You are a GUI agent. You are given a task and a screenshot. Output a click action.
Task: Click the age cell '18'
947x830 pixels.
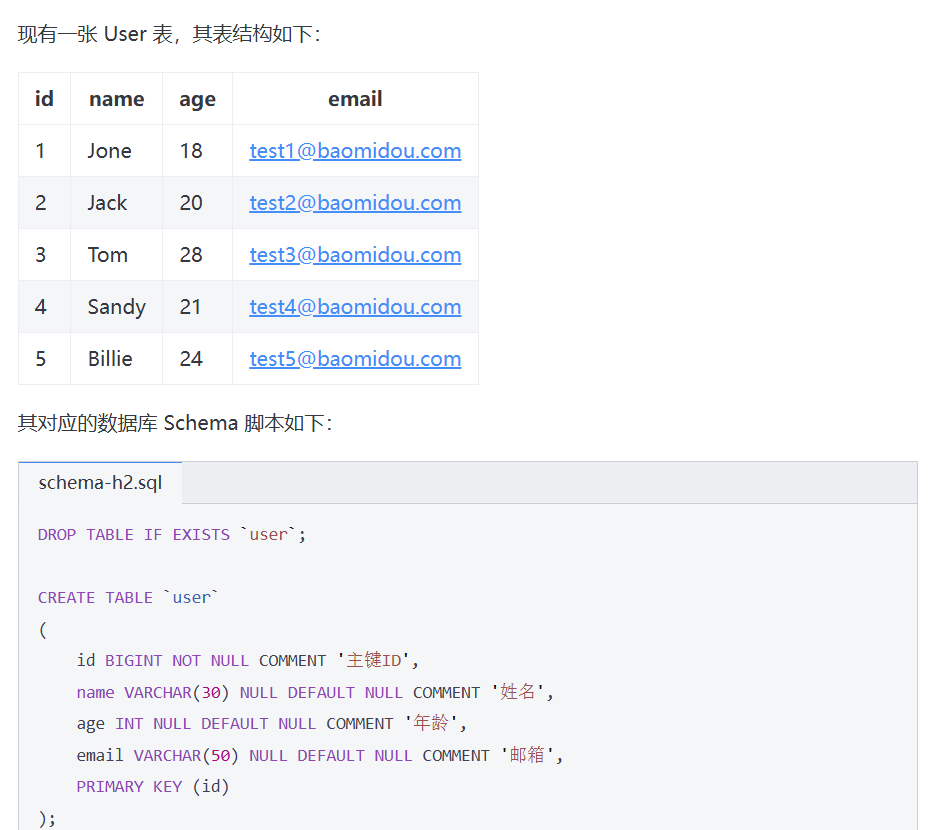(197, 151)
